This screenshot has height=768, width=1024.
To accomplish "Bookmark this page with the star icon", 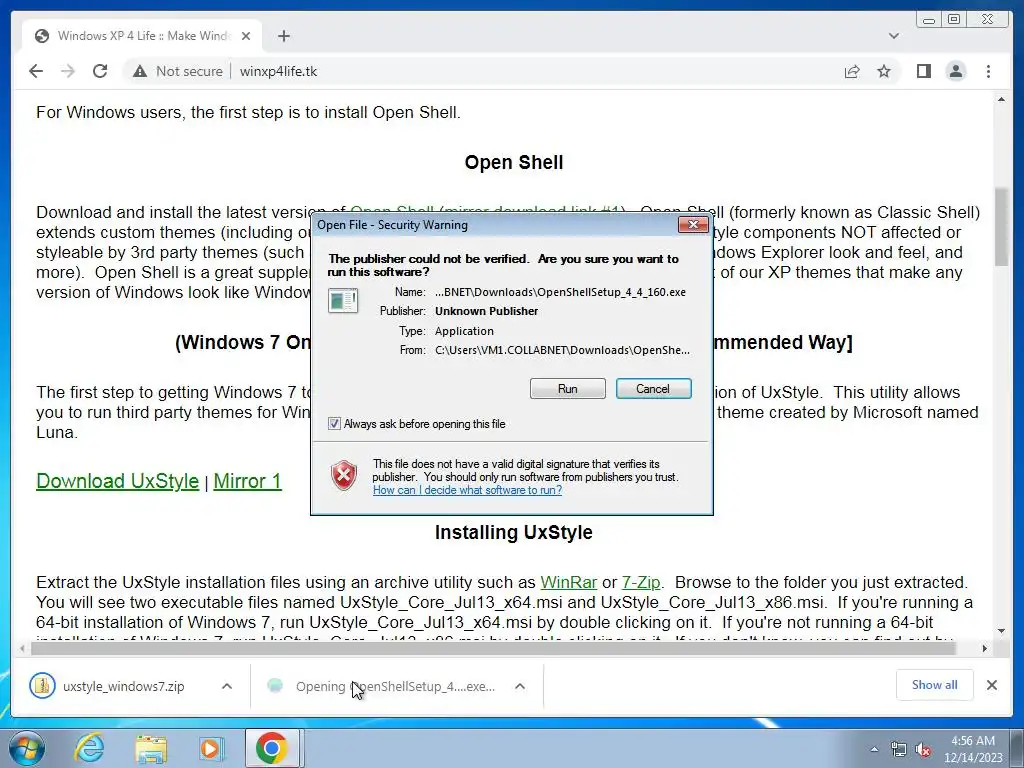I will click(884, 71).
